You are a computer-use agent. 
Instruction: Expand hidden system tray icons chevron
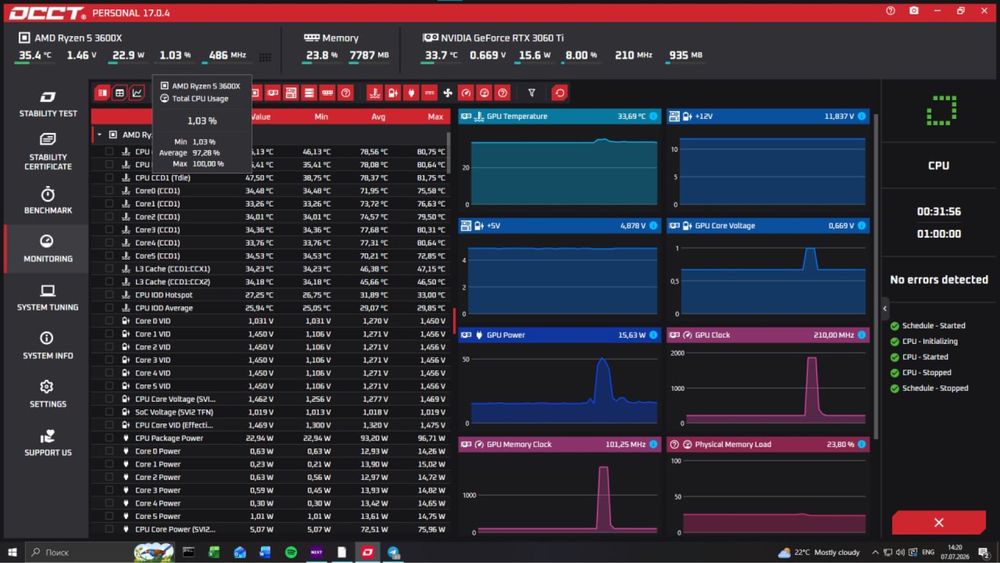click(x=875, y=552)
